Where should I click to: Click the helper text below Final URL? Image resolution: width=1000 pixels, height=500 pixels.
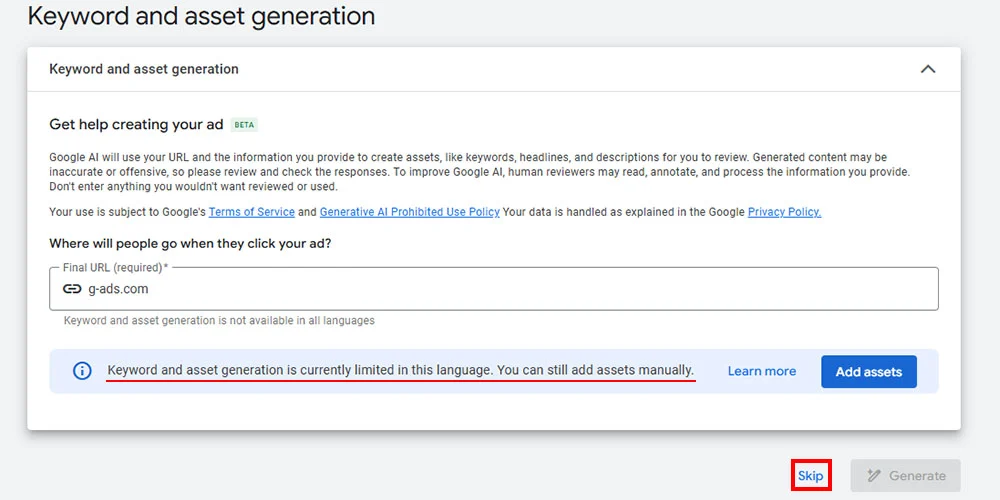(x=219, y=321)
